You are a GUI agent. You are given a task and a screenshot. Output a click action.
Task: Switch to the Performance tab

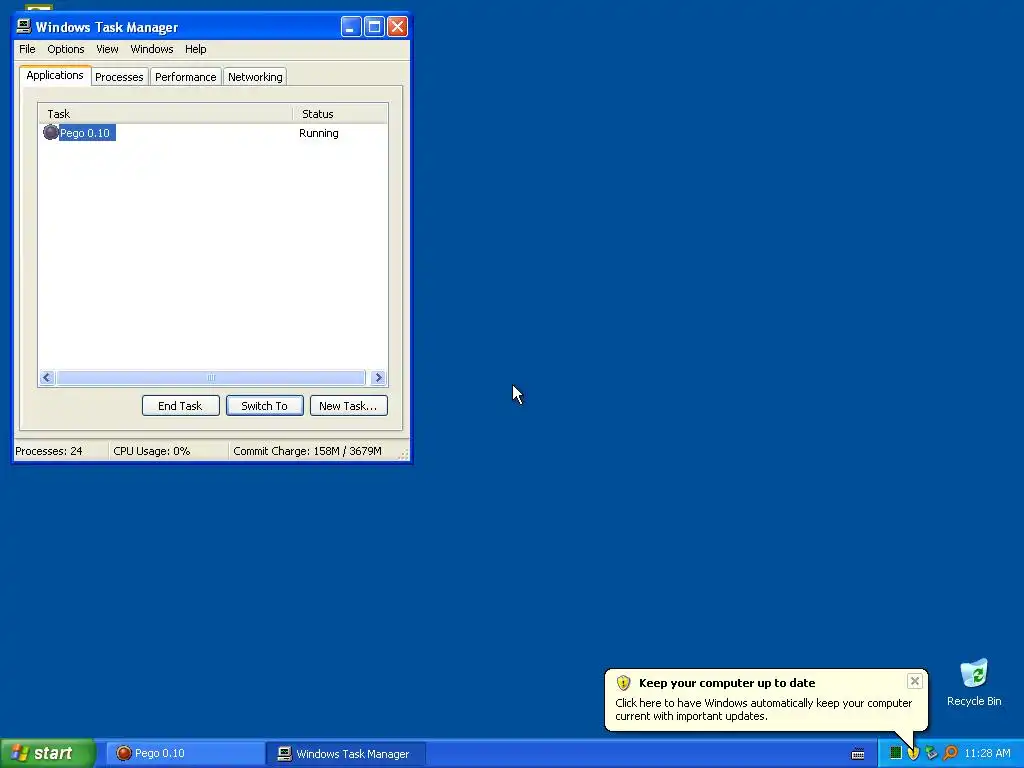click(185, 77)
